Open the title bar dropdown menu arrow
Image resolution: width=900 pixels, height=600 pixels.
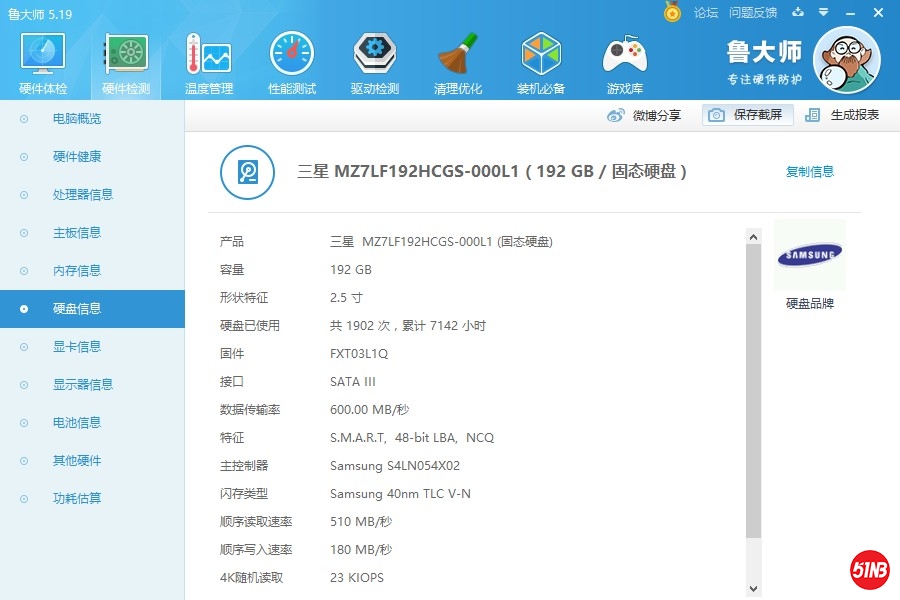823,13
